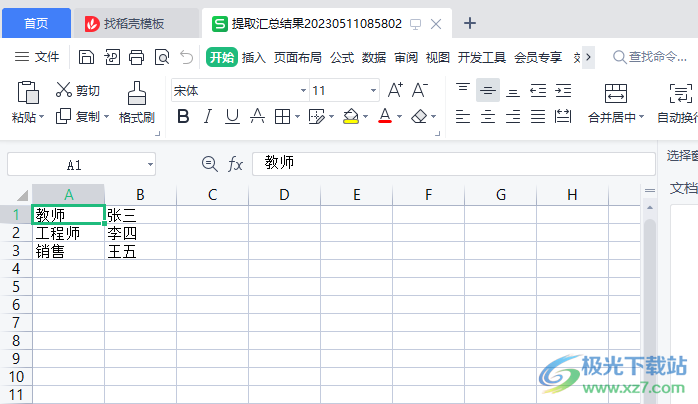Click column header D
The image size is (698, 404).
(x=284, y=195)
